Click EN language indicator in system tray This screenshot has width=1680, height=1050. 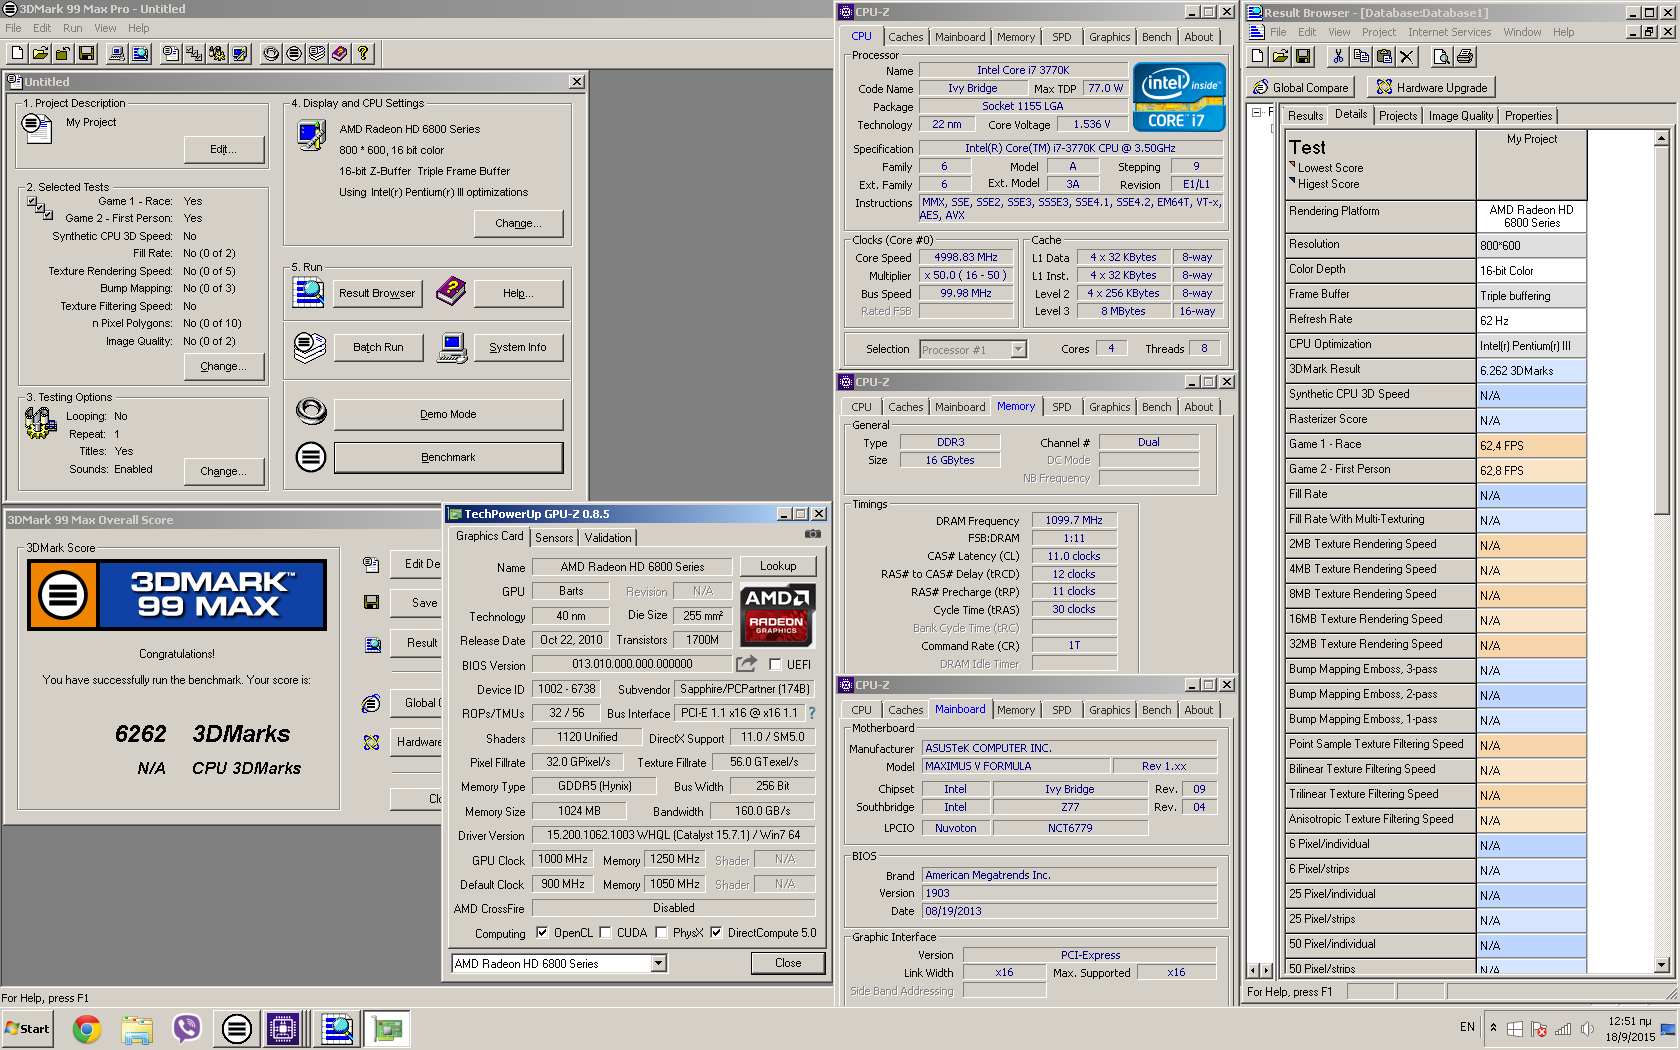click(x=1467, y=1027)
